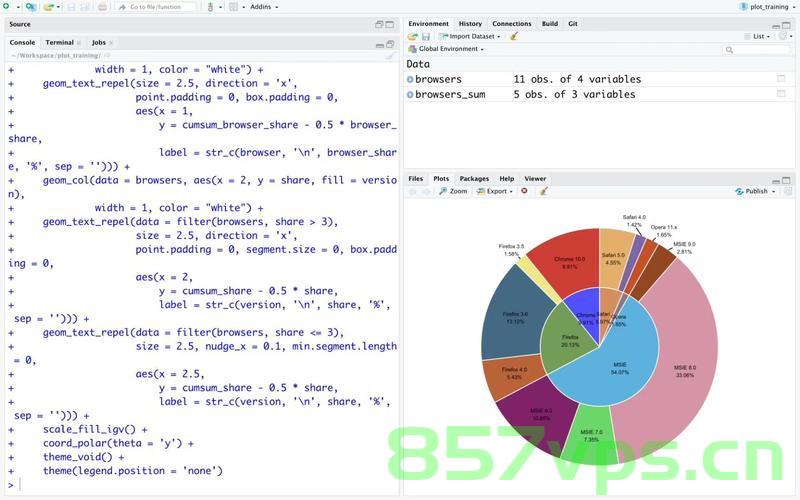Click the New File plus icon

pos(6,7)
